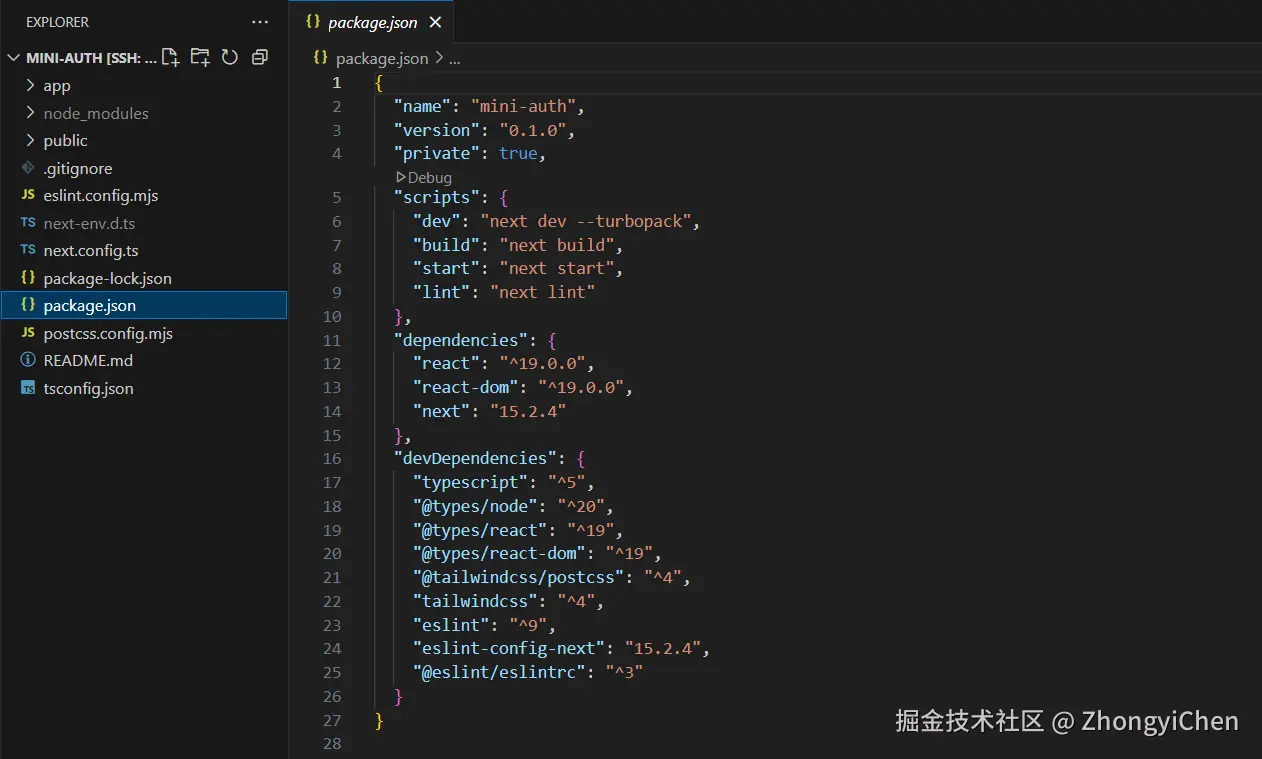The image size is (1262, 759).
Task: Click line number 14 in the gutter
Action: coord(332,411)
